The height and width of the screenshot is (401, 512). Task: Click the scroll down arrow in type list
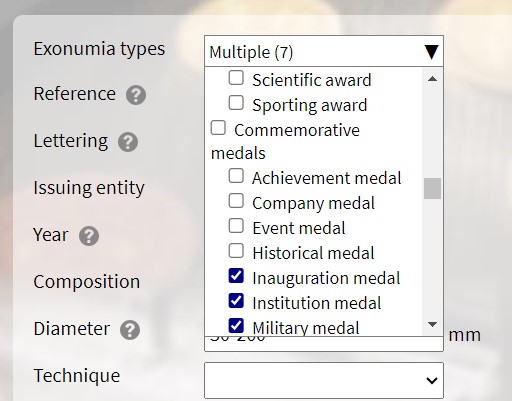click(432, 324)
